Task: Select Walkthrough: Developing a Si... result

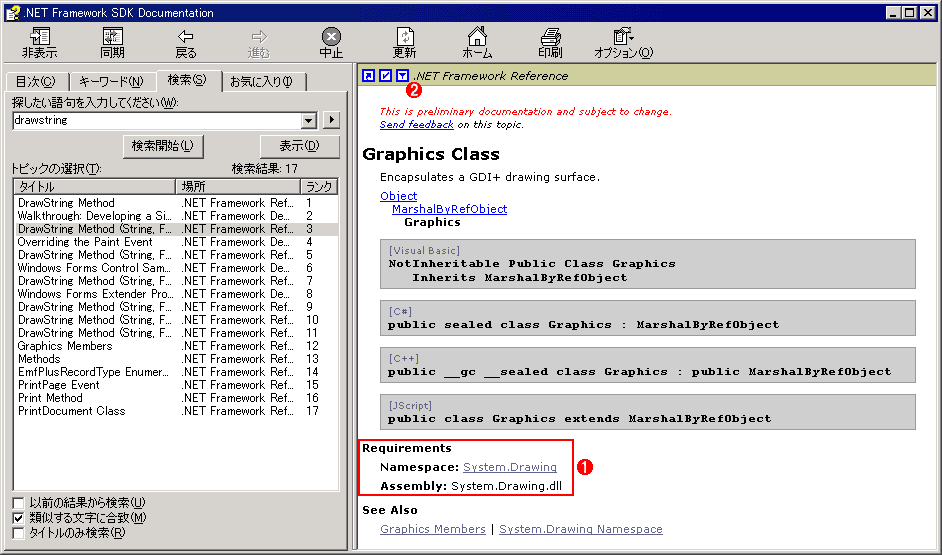Action: [x=175, y=216]
